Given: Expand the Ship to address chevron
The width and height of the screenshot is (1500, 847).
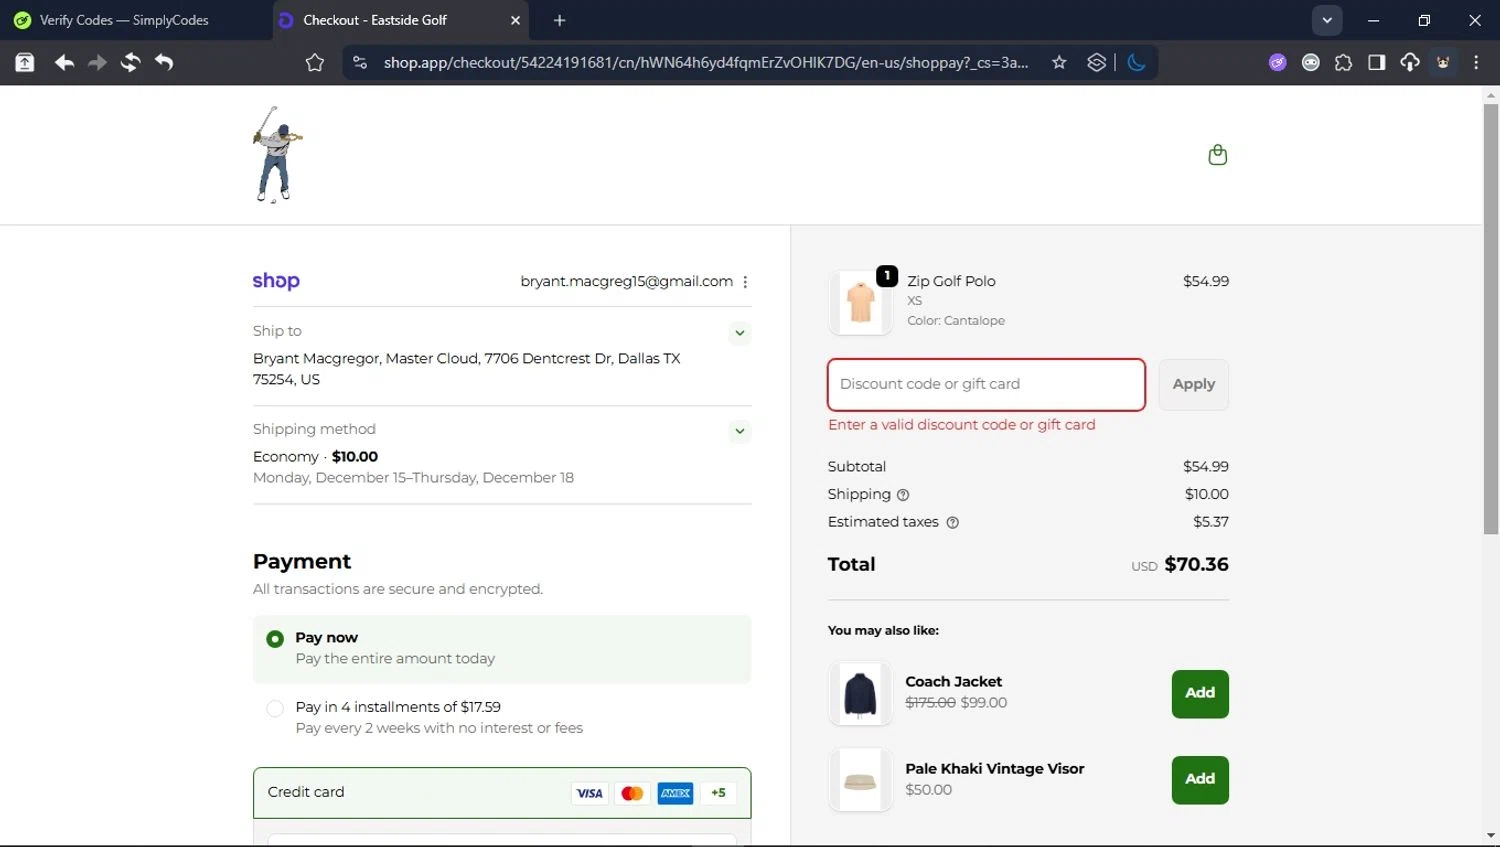Looking at the screenshot, I should coord(740,333).
